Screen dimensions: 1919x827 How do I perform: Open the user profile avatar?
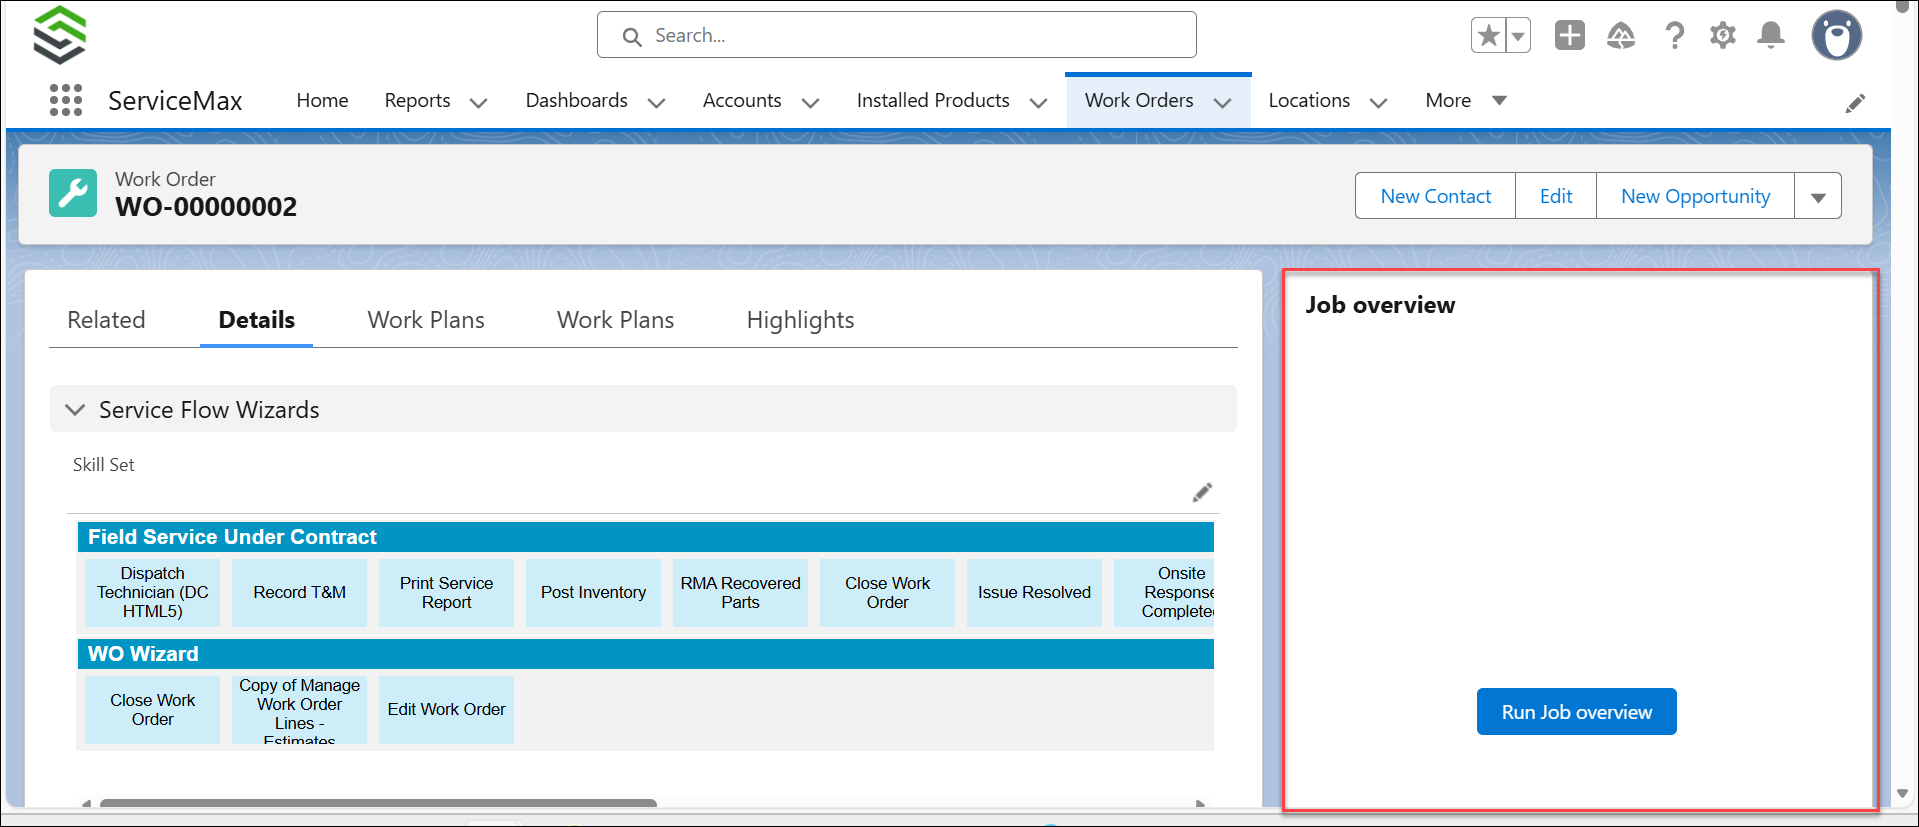tap(1837, 36)
